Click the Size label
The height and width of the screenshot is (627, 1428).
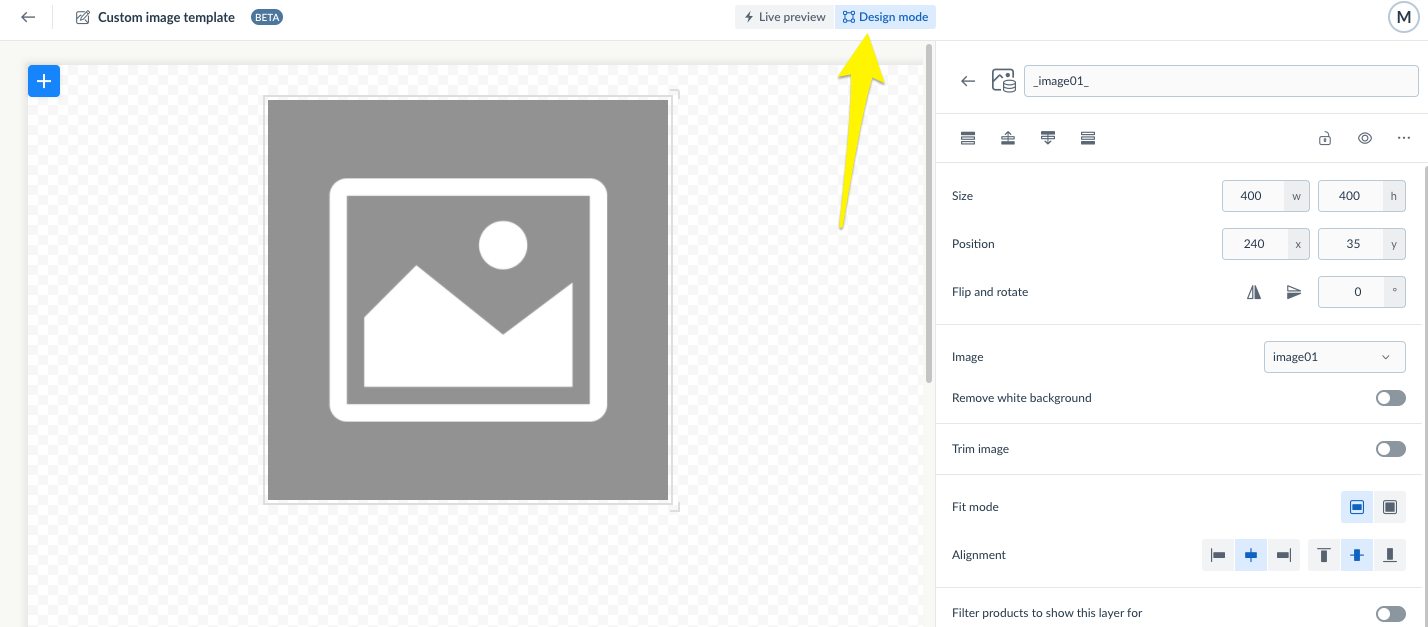[962, 196]
